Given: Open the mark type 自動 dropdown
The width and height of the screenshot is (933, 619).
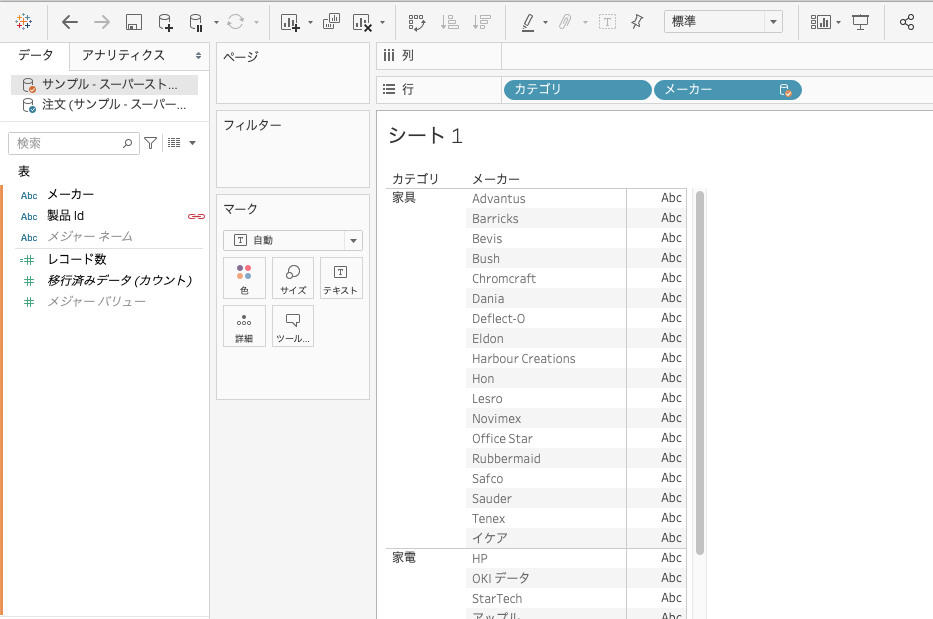Looking at the screenshot, I should [x=293, y=240].
